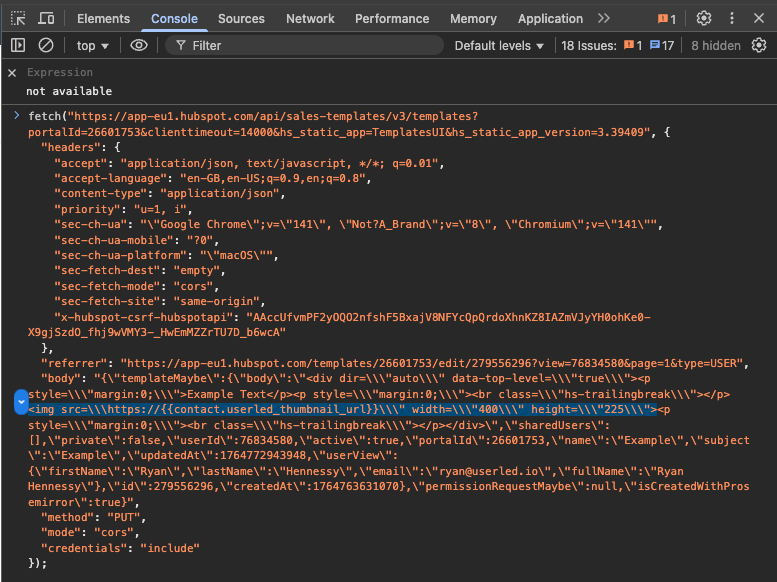Toggle the live expression eye icon
The height and width of the screenshot is (582, 777).
click(138, 45)
